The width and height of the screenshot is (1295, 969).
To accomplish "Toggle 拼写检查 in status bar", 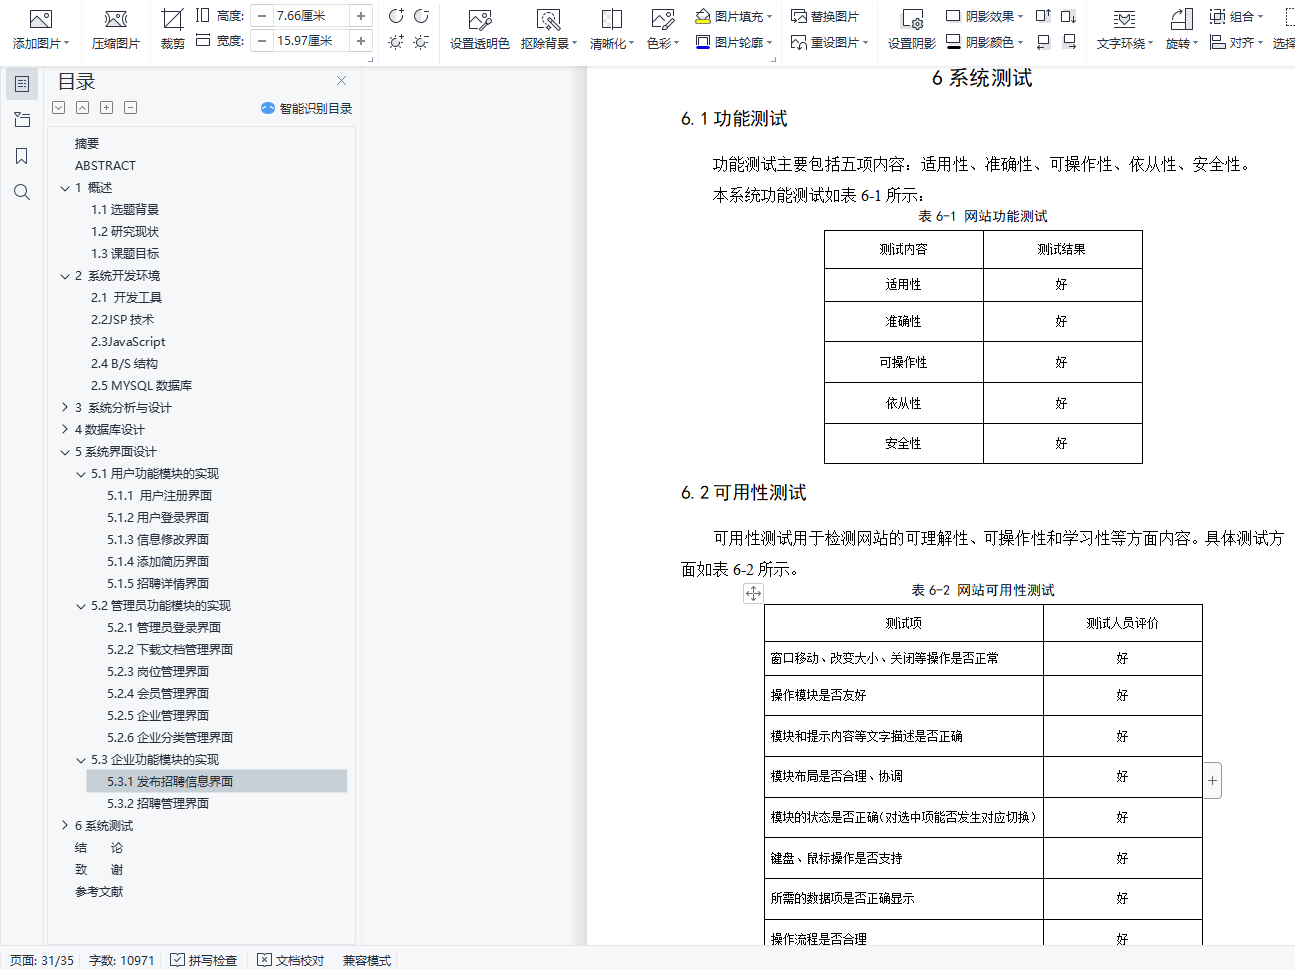I will click(204, 960).
